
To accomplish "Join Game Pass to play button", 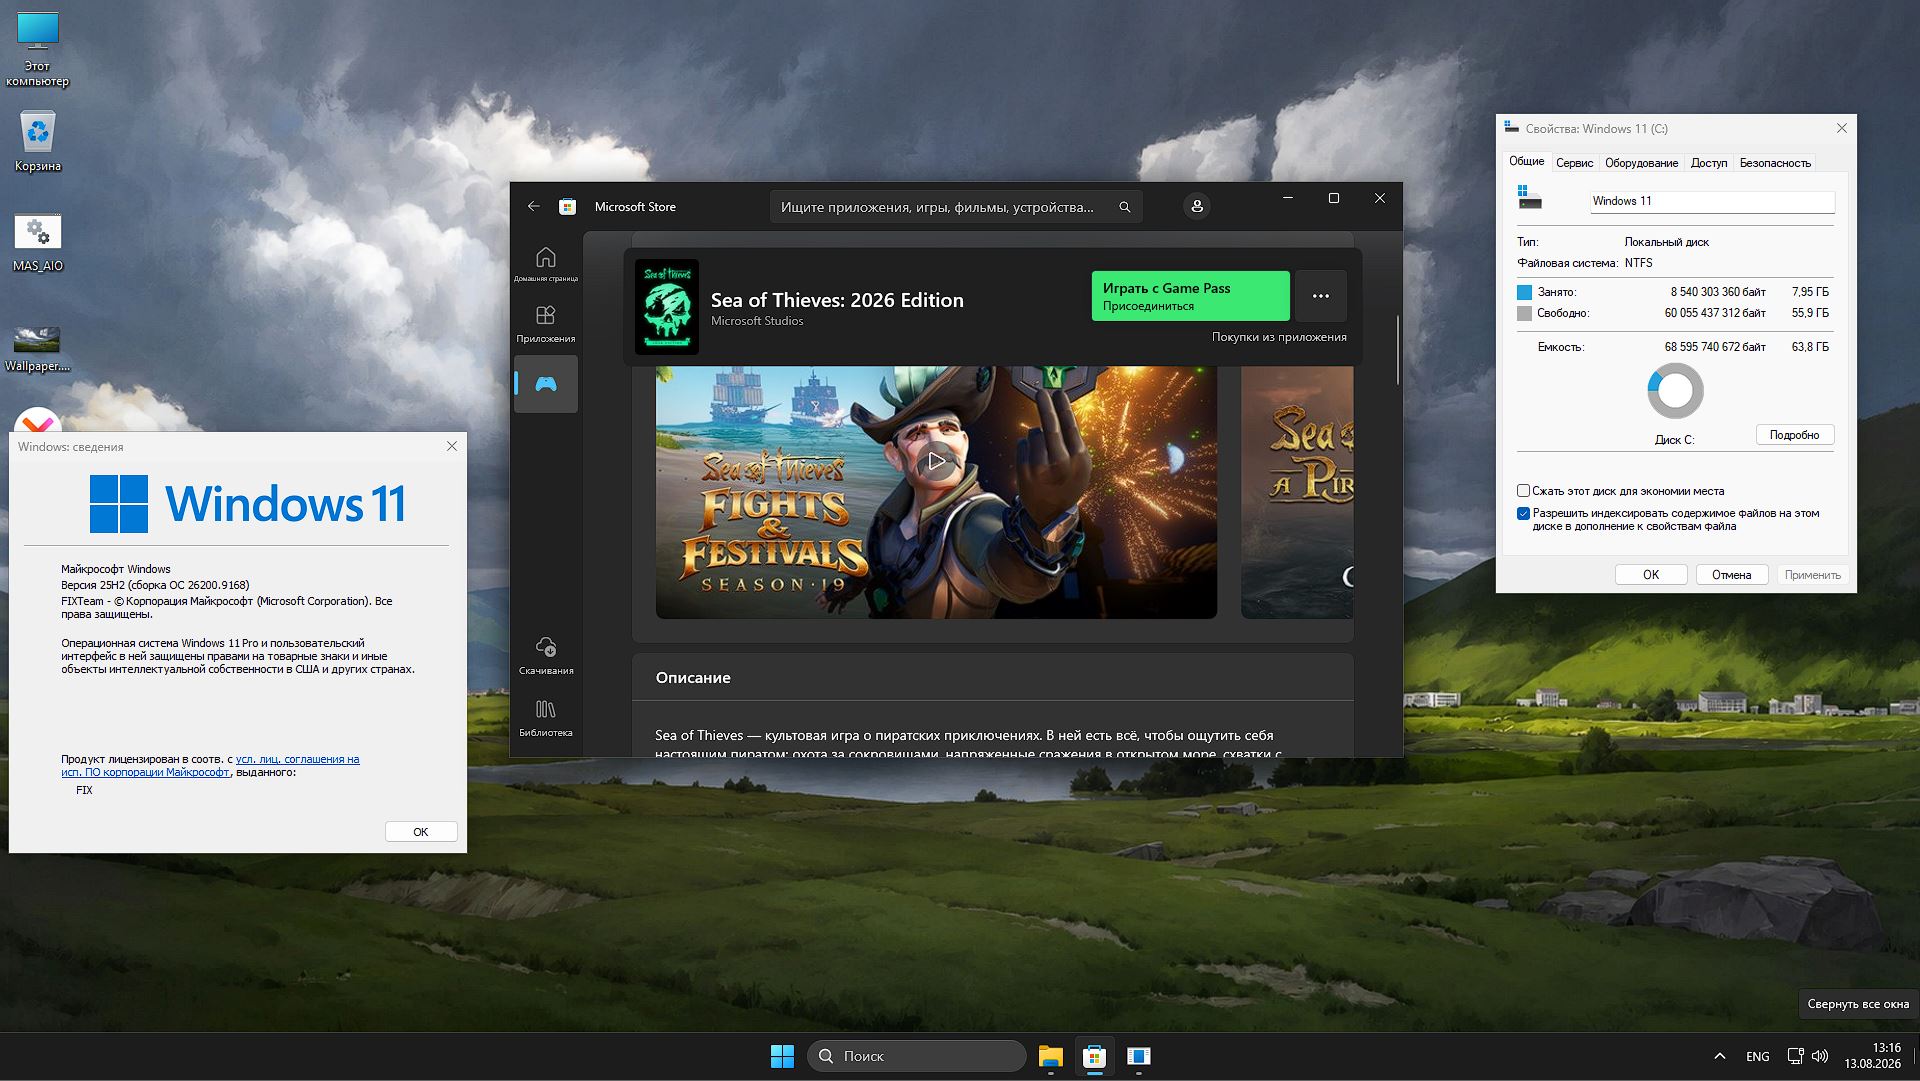I will pos(1190,296).
